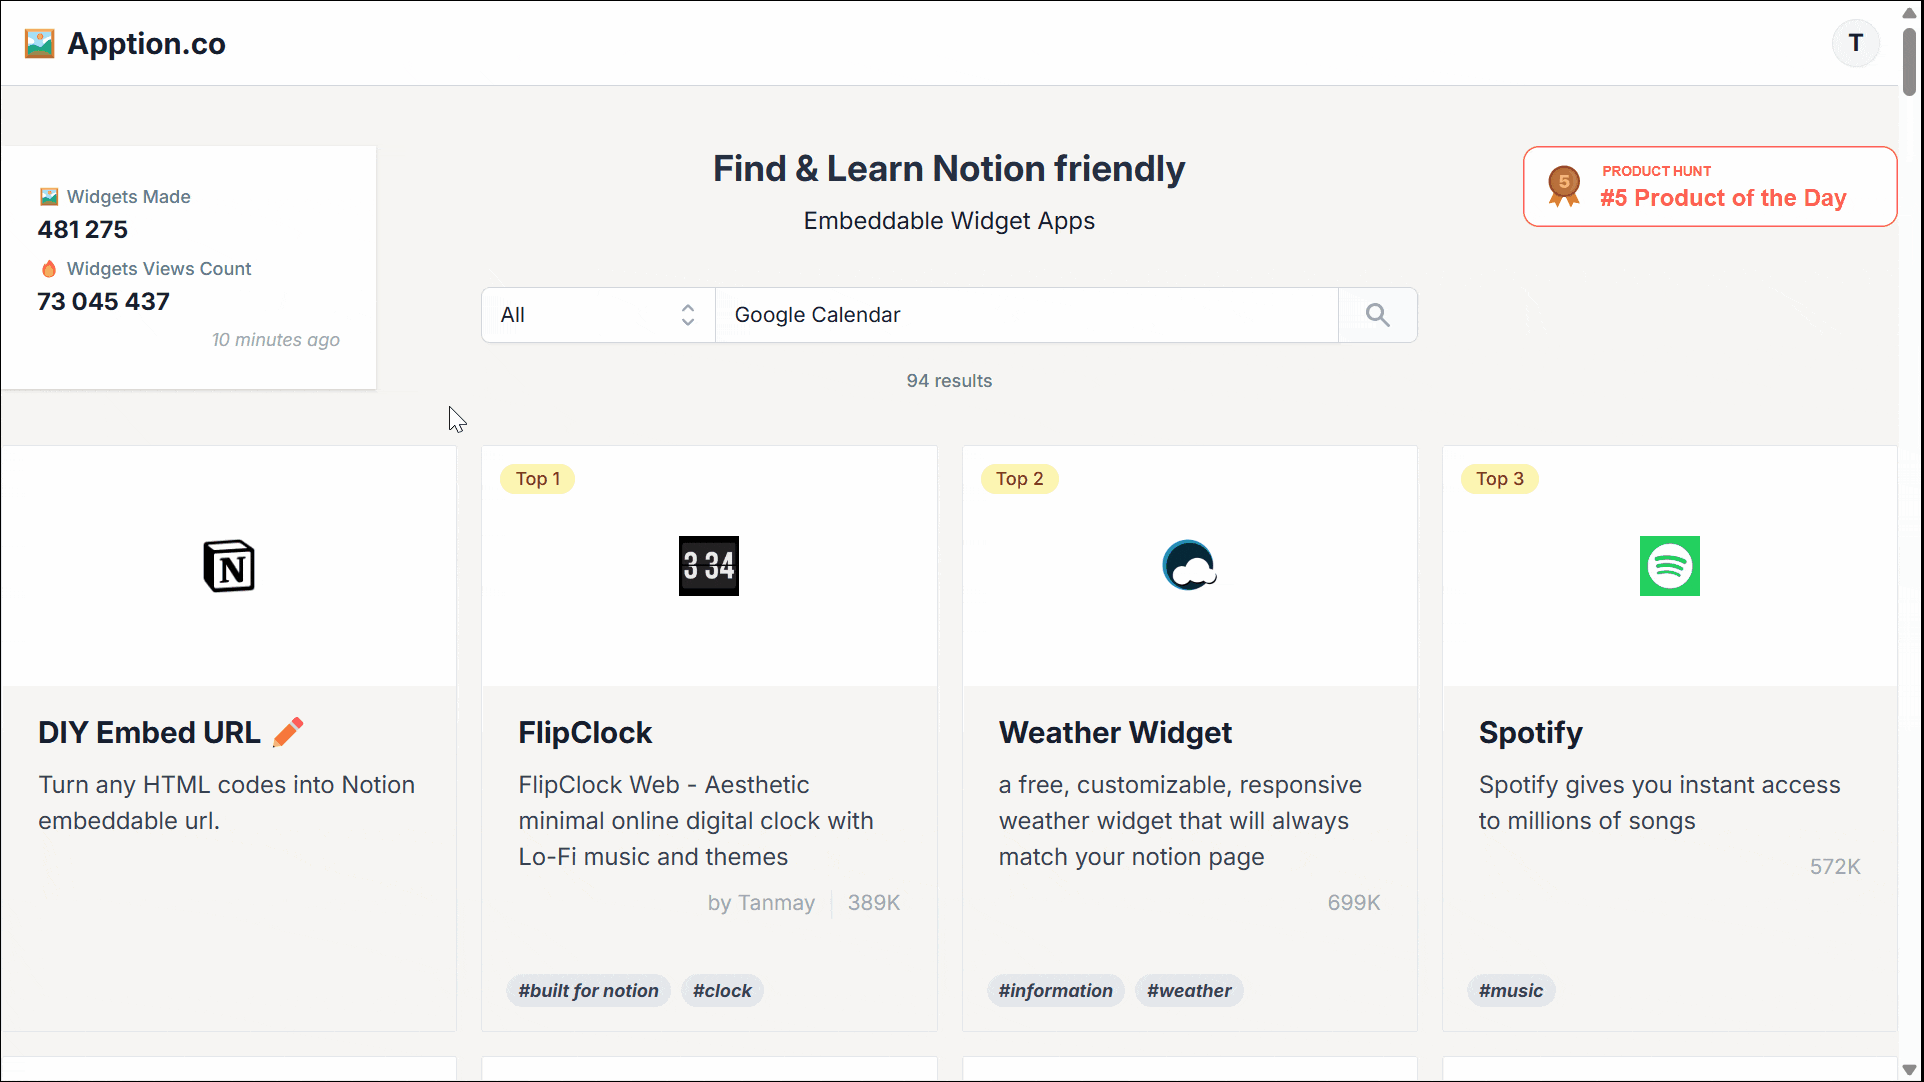
Task: Click the 73 045 437 views value
Action: coord(103,302)
